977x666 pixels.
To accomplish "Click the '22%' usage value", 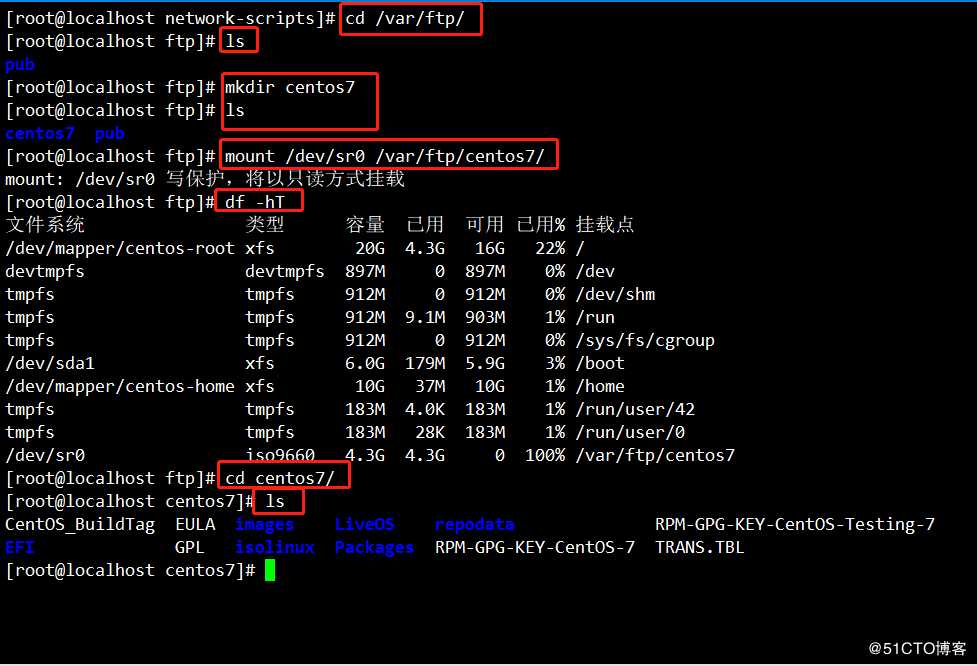I will (550, 248).
